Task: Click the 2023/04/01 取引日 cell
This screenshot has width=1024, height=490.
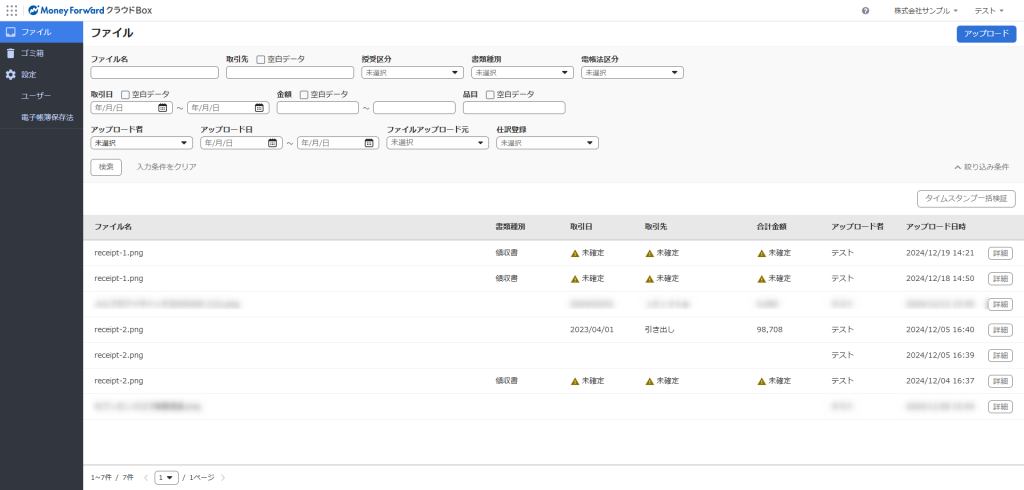Action: click(x=592, y=330)
